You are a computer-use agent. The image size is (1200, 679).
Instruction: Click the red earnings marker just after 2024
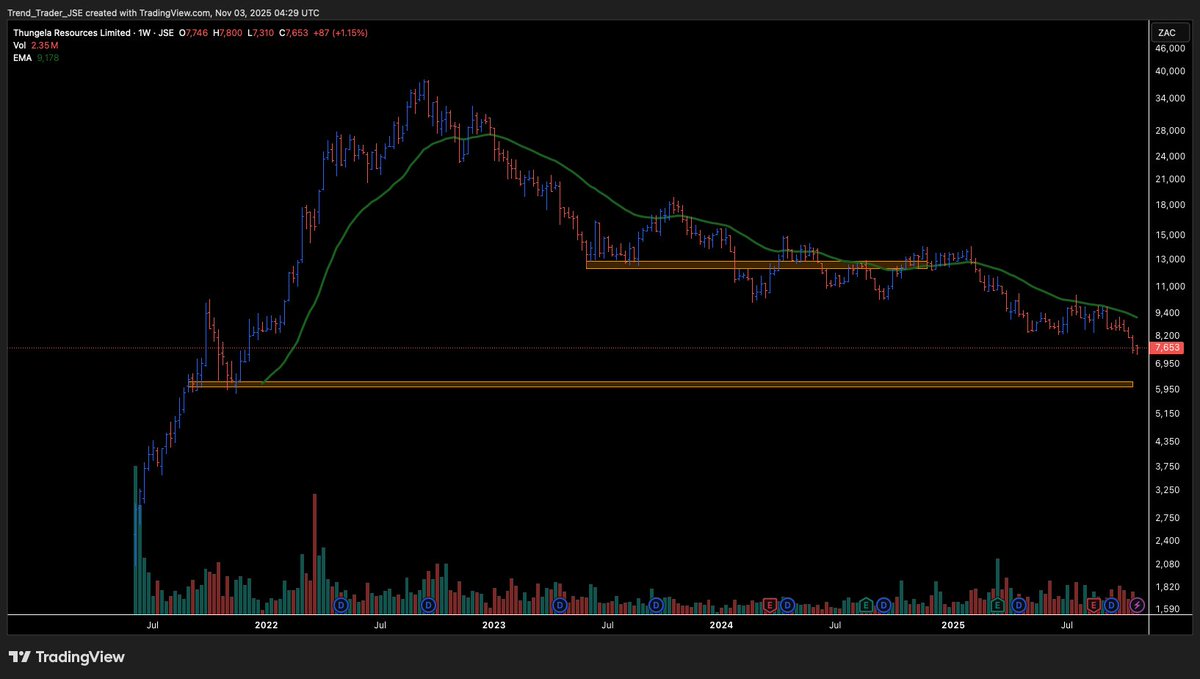pos(769,605)
